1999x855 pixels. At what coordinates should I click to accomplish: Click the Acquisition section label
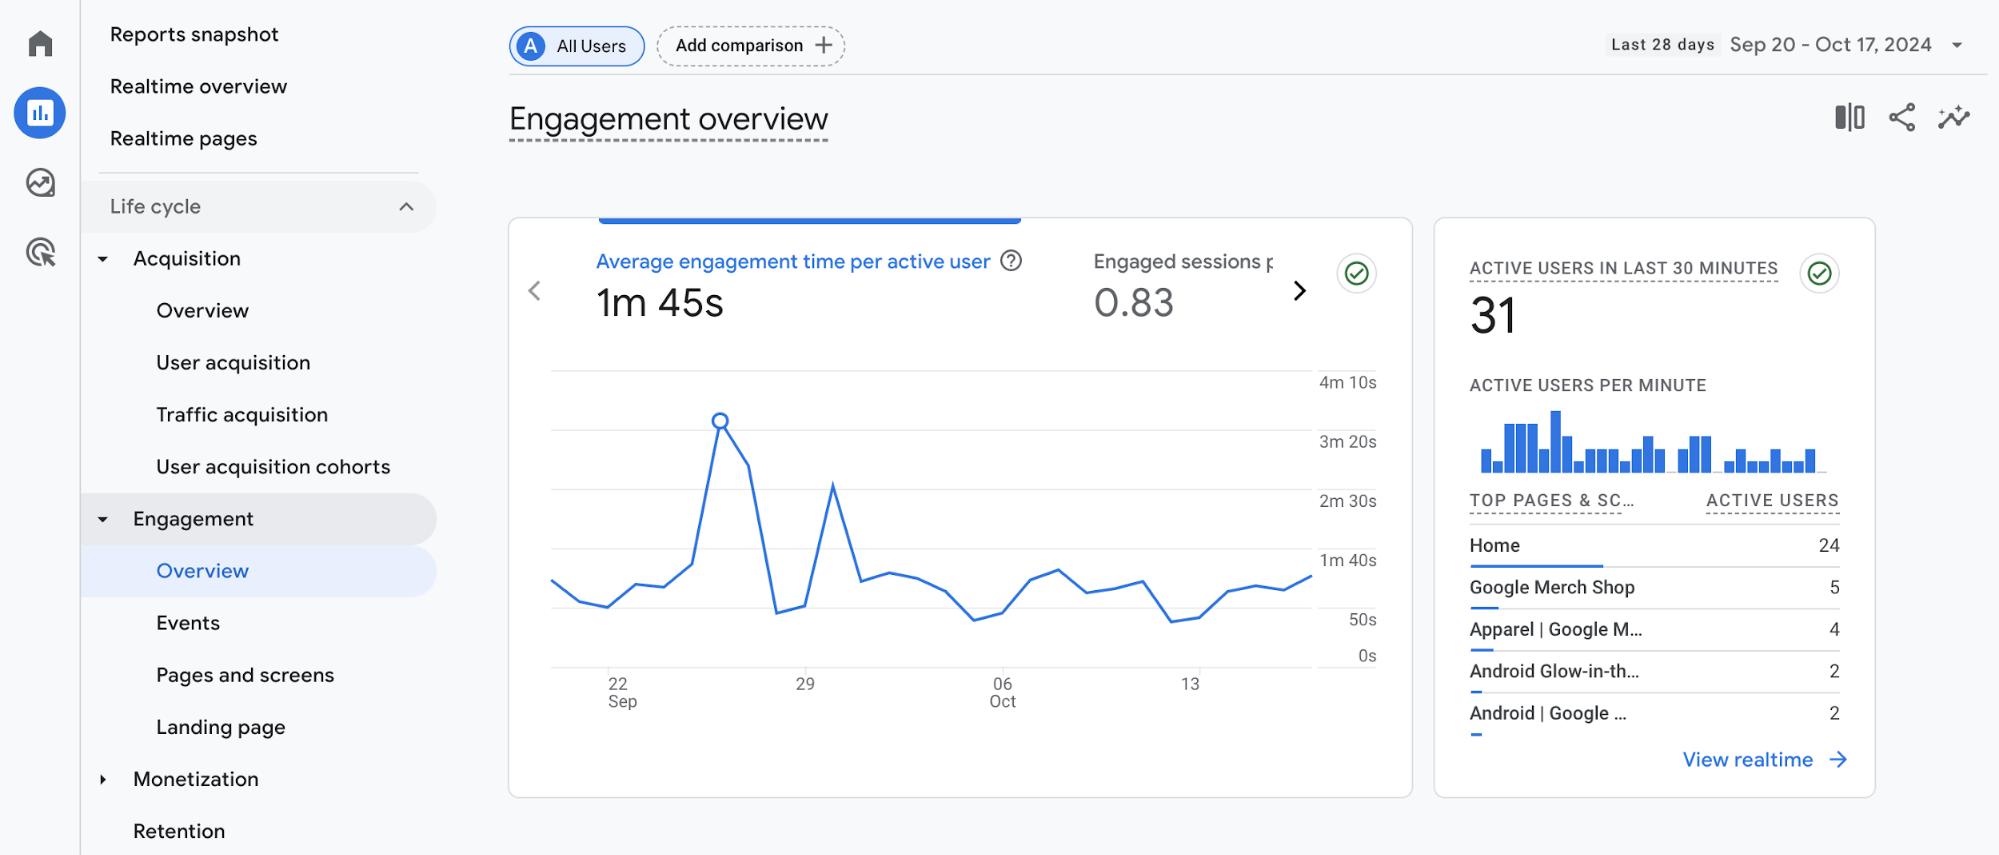click(187, 259)
